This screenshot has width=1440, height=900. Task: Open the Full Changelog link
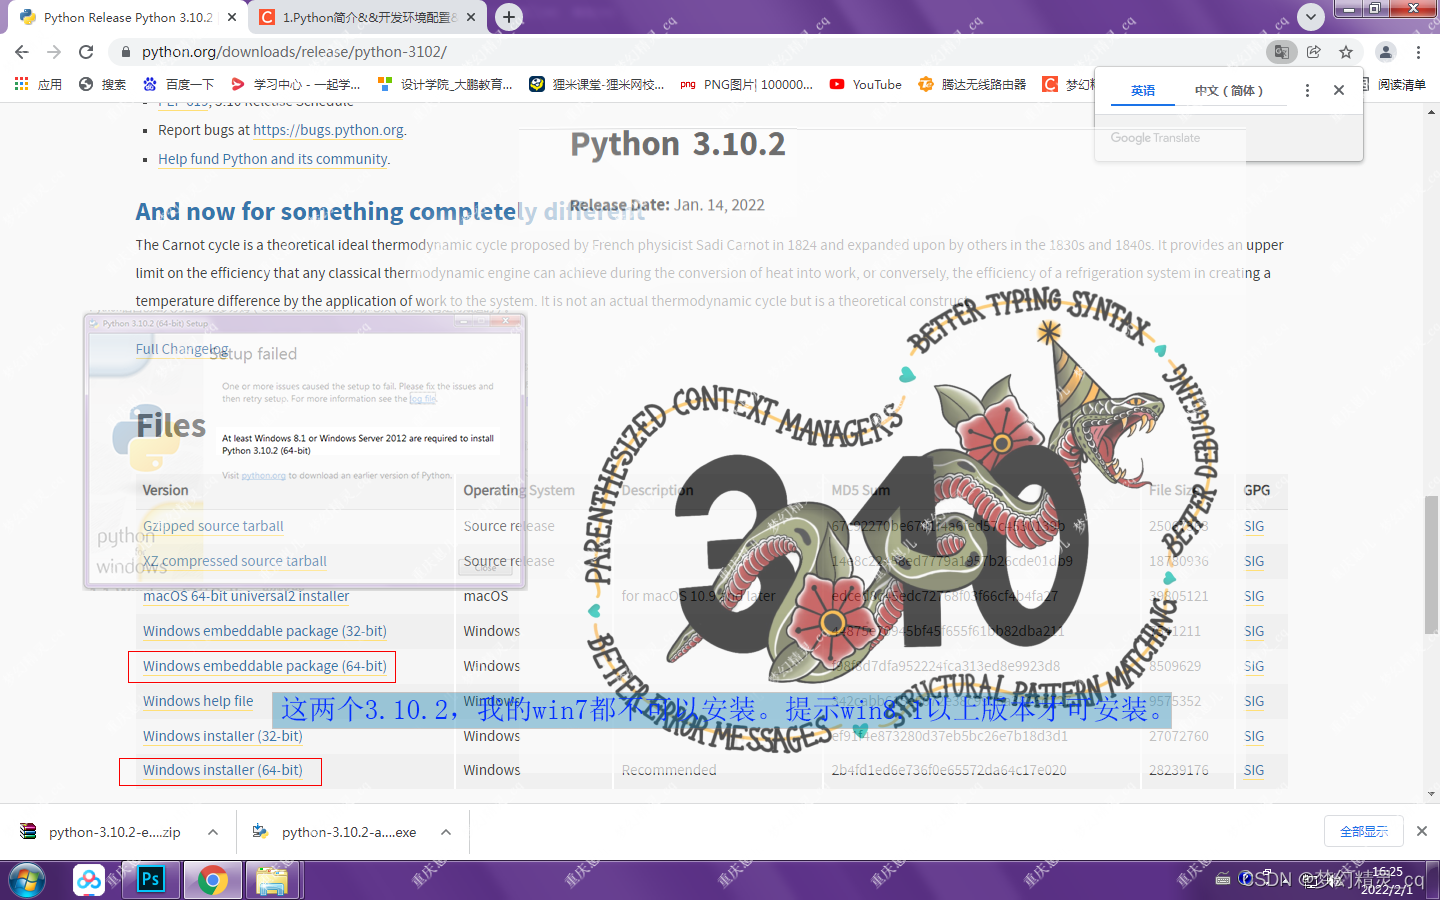pyautogui.click(x=182, y=349)
